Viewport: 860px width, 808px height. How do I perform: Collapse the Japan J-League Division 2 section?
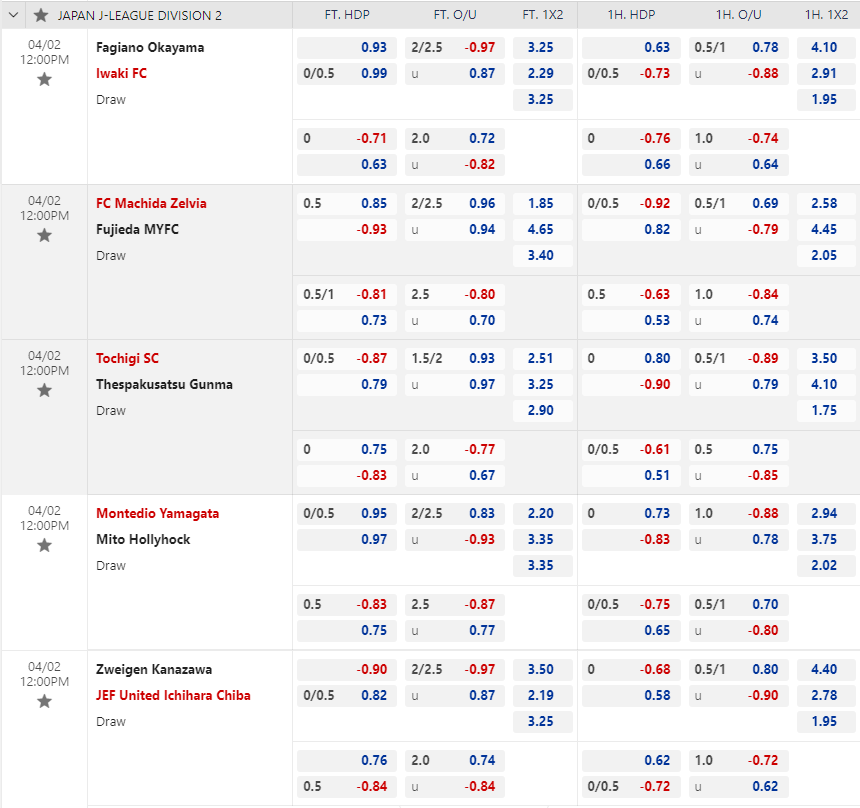click(x=14, y=15)
